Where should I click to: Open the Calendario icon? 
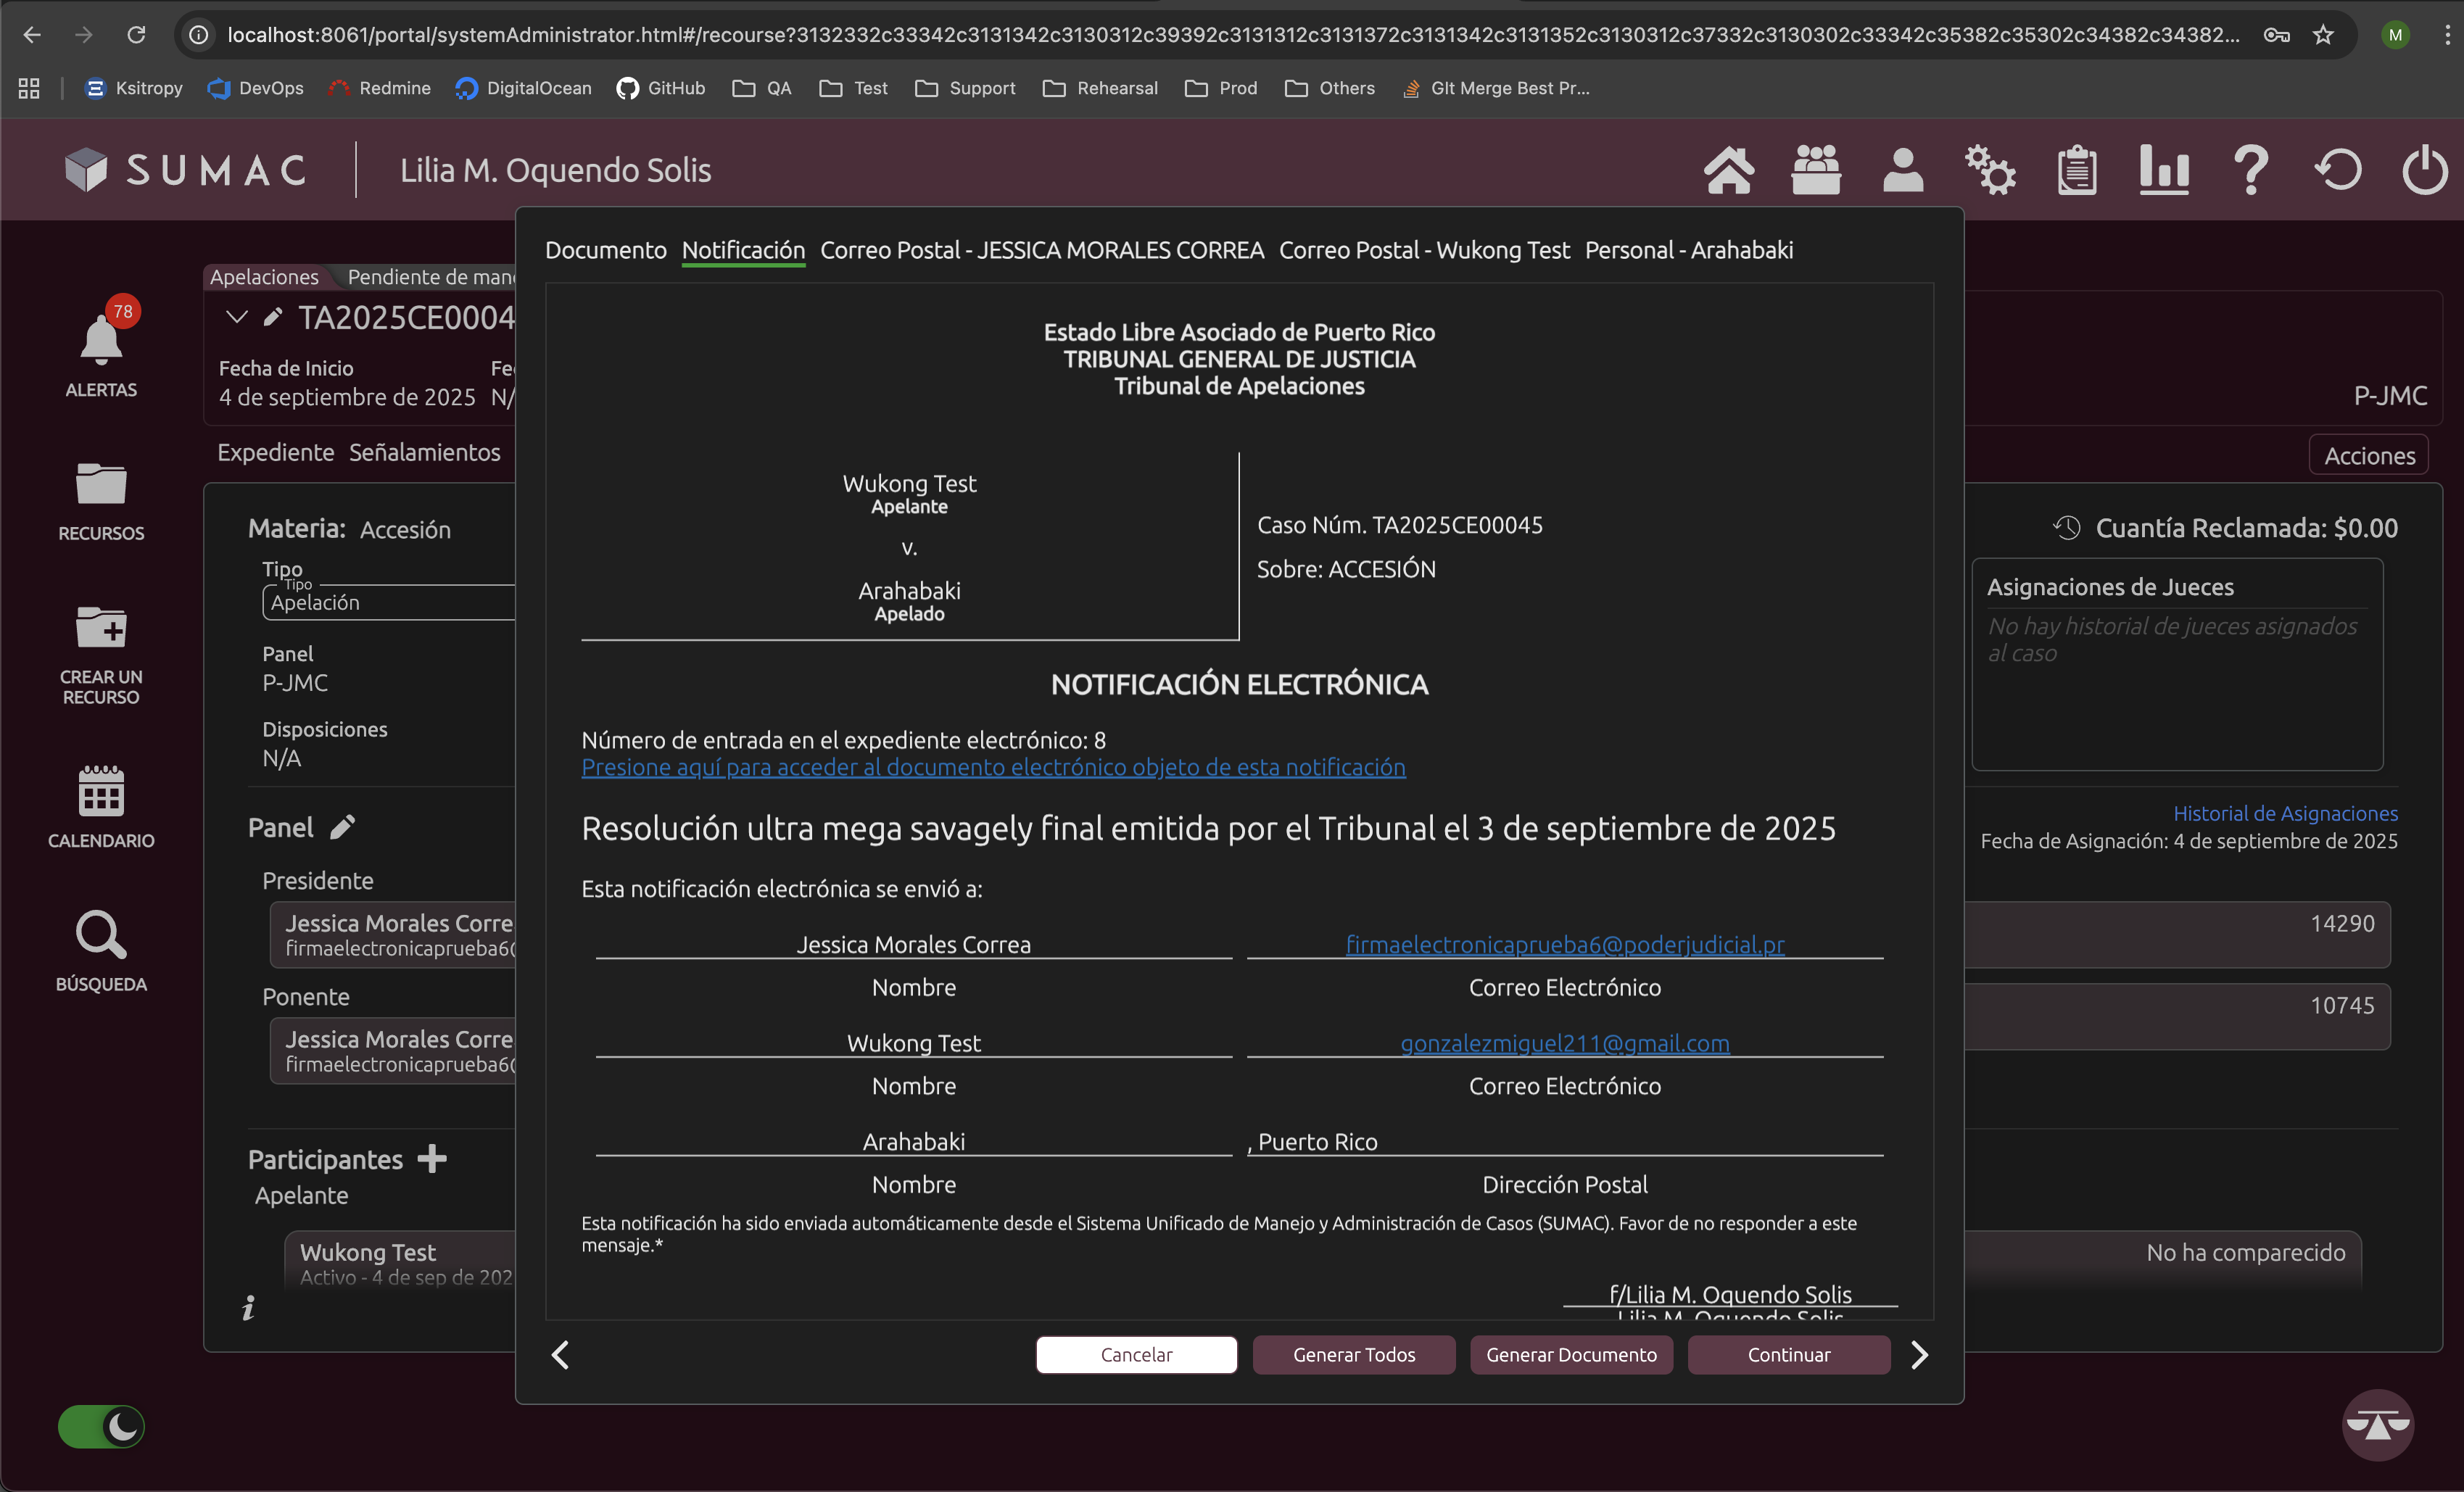(x=101, y=791)
